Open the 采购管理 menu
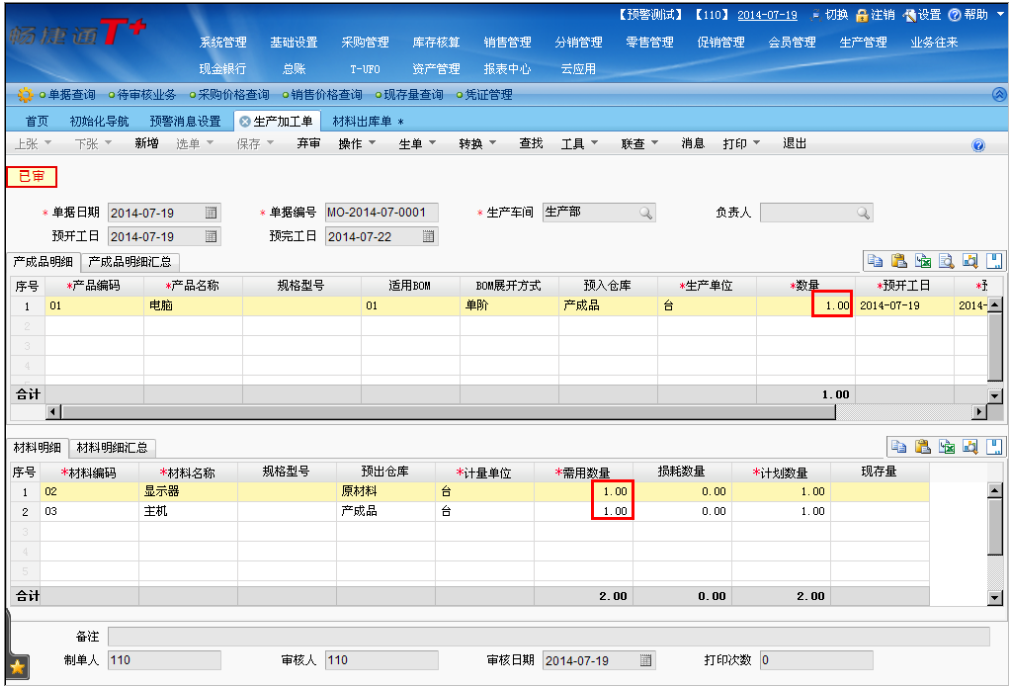Screen dimensions: 1013x690 click(x=365, y=43)
